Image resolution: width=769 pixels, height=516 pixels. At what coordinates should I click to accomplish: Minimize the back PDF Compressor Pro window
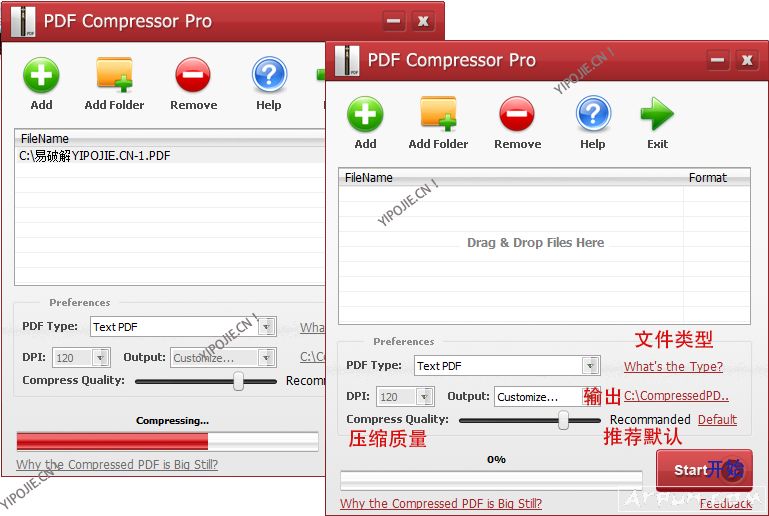[x=394, y=21]
